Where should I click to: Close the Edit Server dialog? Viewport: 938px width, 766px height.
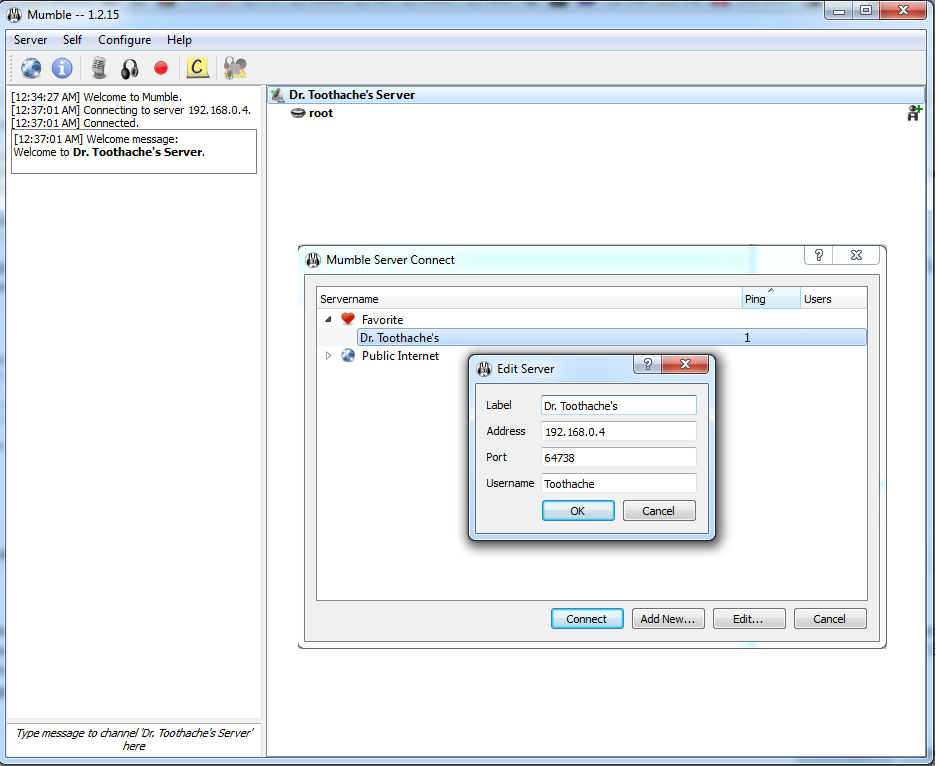click(x=686, y=364)
